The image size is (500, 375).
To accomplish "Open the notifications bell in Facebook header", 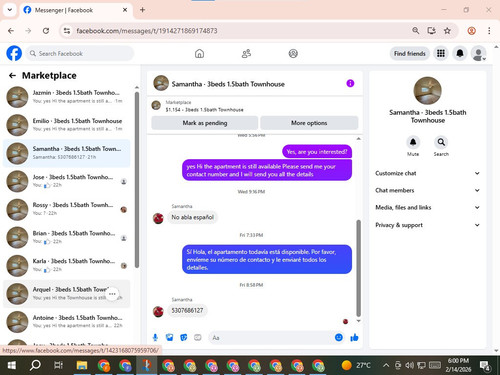I will 460,53.
